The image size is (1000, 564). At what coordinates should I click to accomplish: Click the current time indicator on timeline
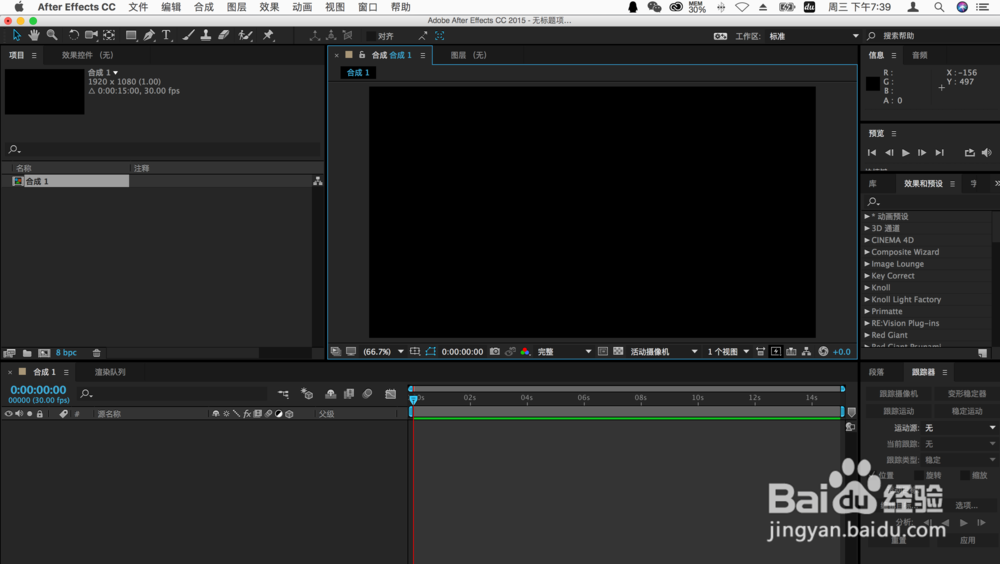point(413,399)
